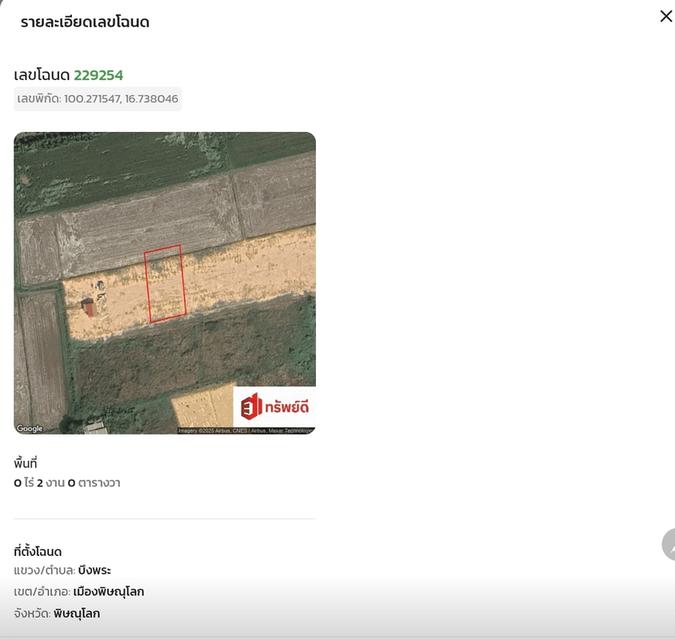Click the horizontal divider below area section

click(x=164, y=519)
